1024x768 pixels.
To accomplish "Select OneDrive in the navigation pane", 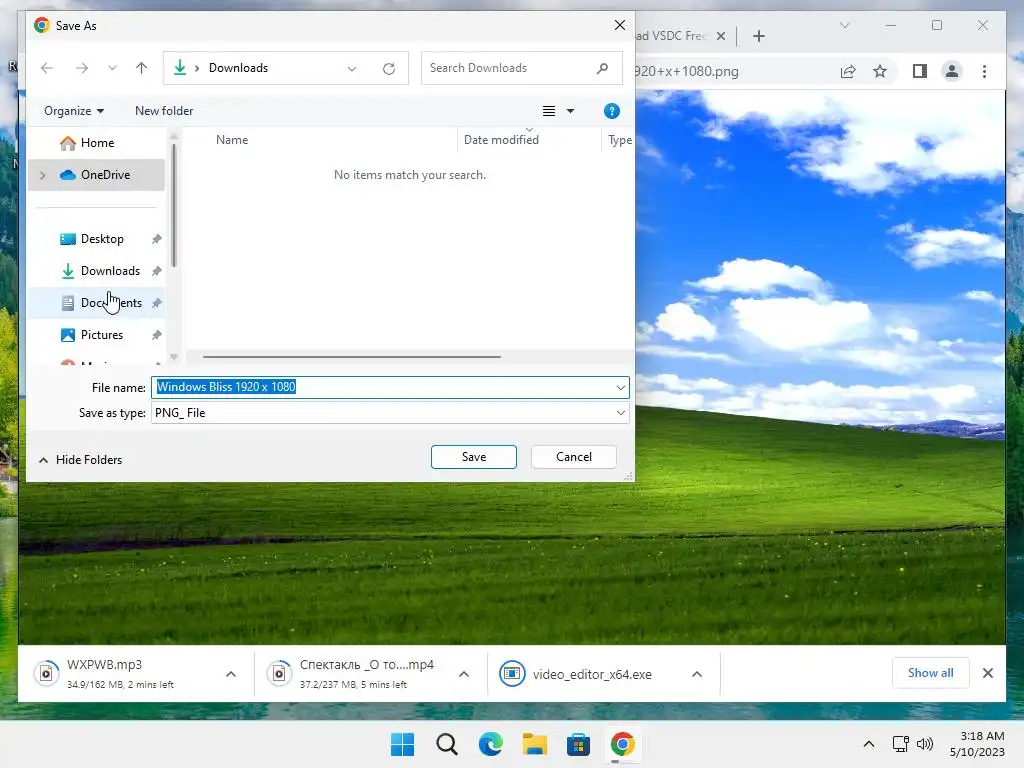I will 97,175.
